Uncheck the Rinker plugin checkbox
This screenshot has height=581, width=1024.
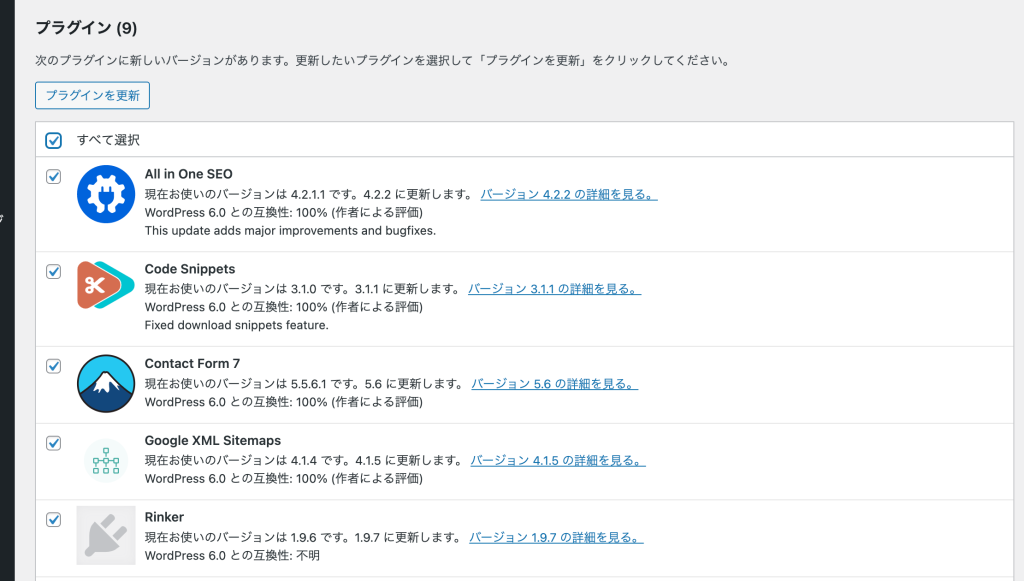tap(54, 520)
